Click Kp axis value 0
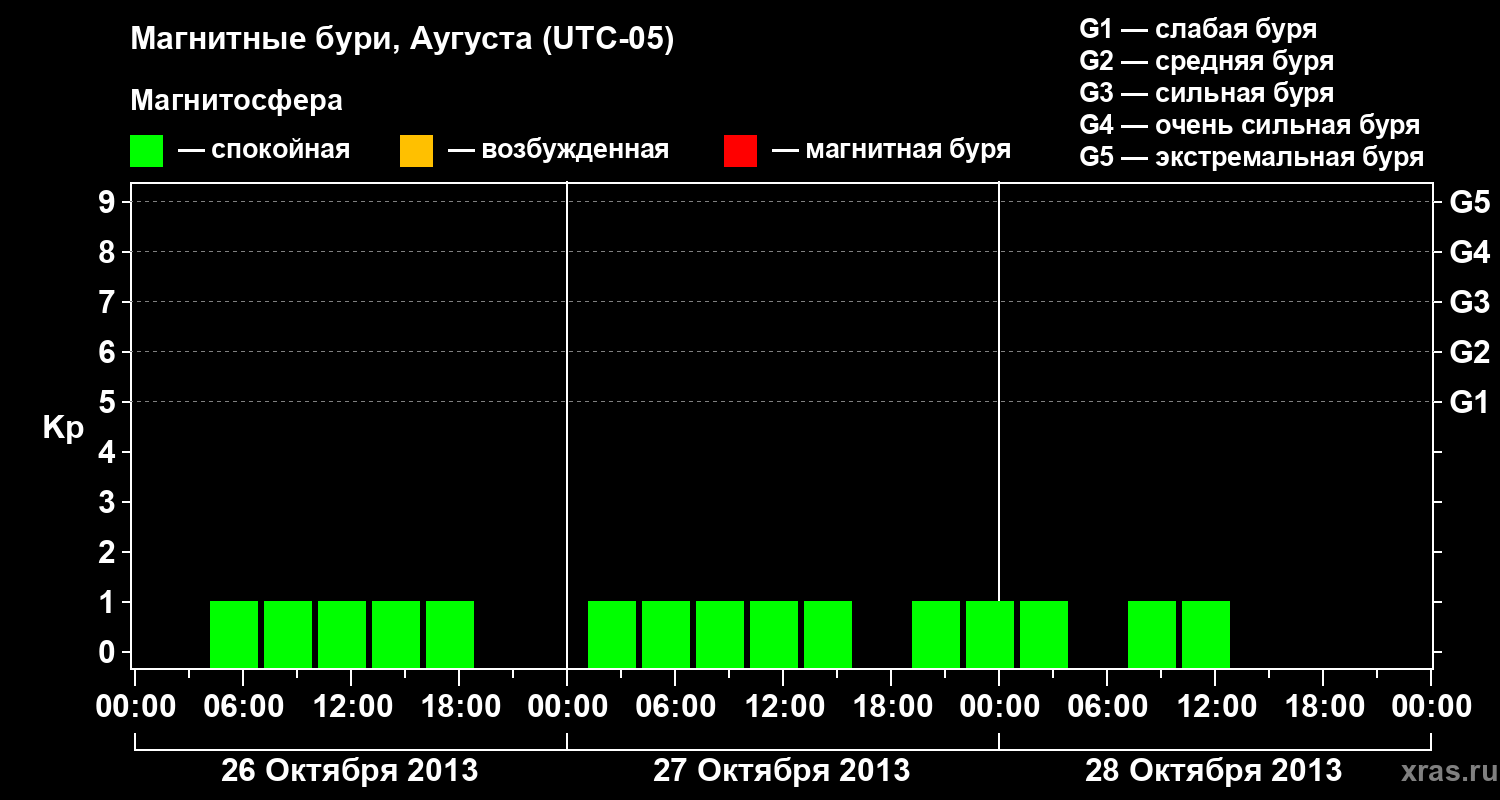Viewport: 1500px width, 800px height. (x=108, y=652)
